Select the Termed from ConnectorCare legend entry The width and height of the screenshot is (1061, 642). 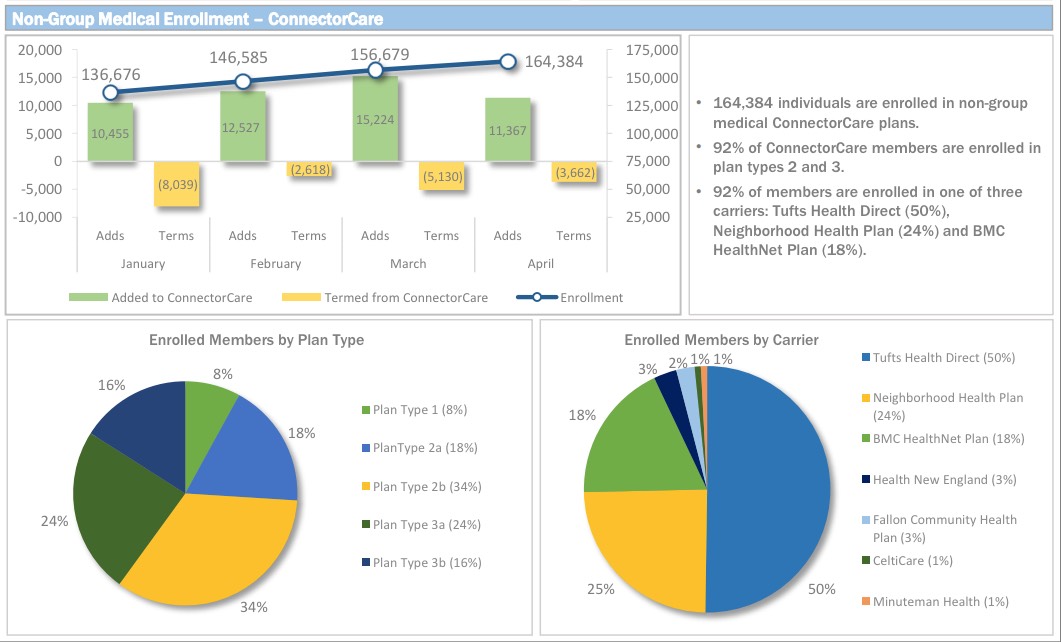(x=385, y=297)
